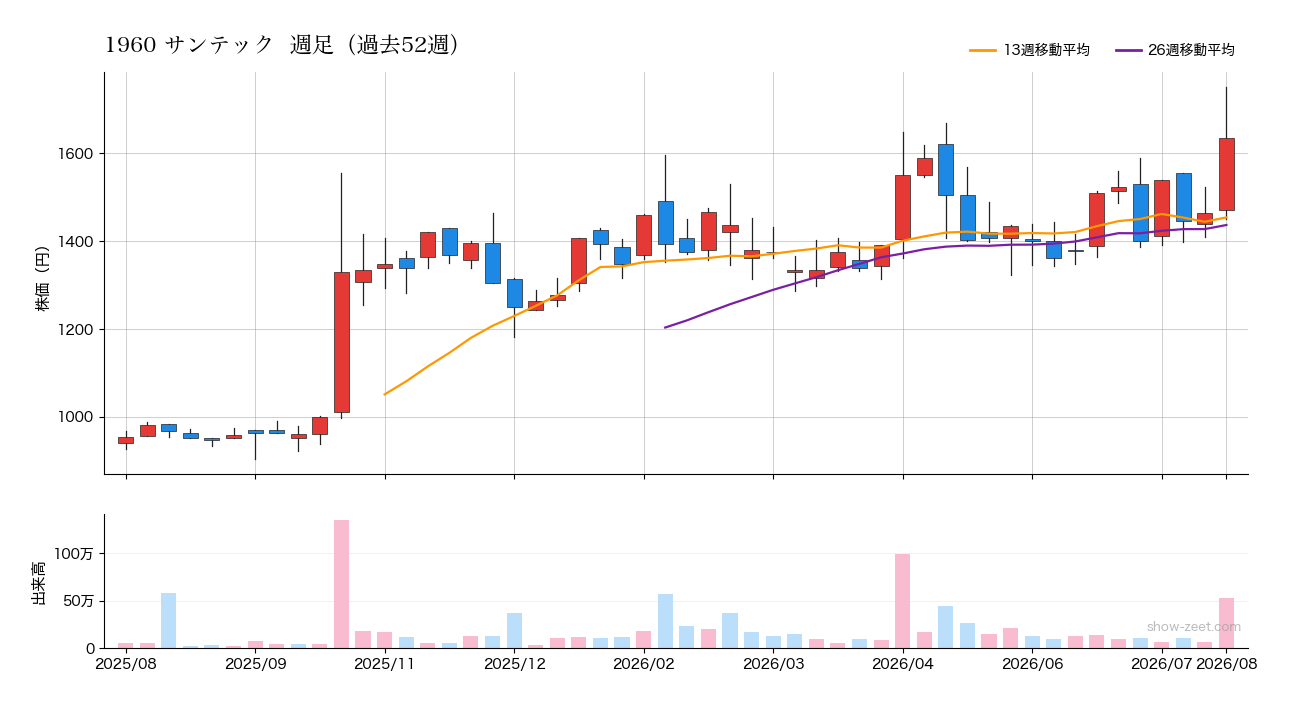The height and width of the screenshot is (720, 1300).
Task: Click the 2026/02 date label
Action: (x=644, y=664)
